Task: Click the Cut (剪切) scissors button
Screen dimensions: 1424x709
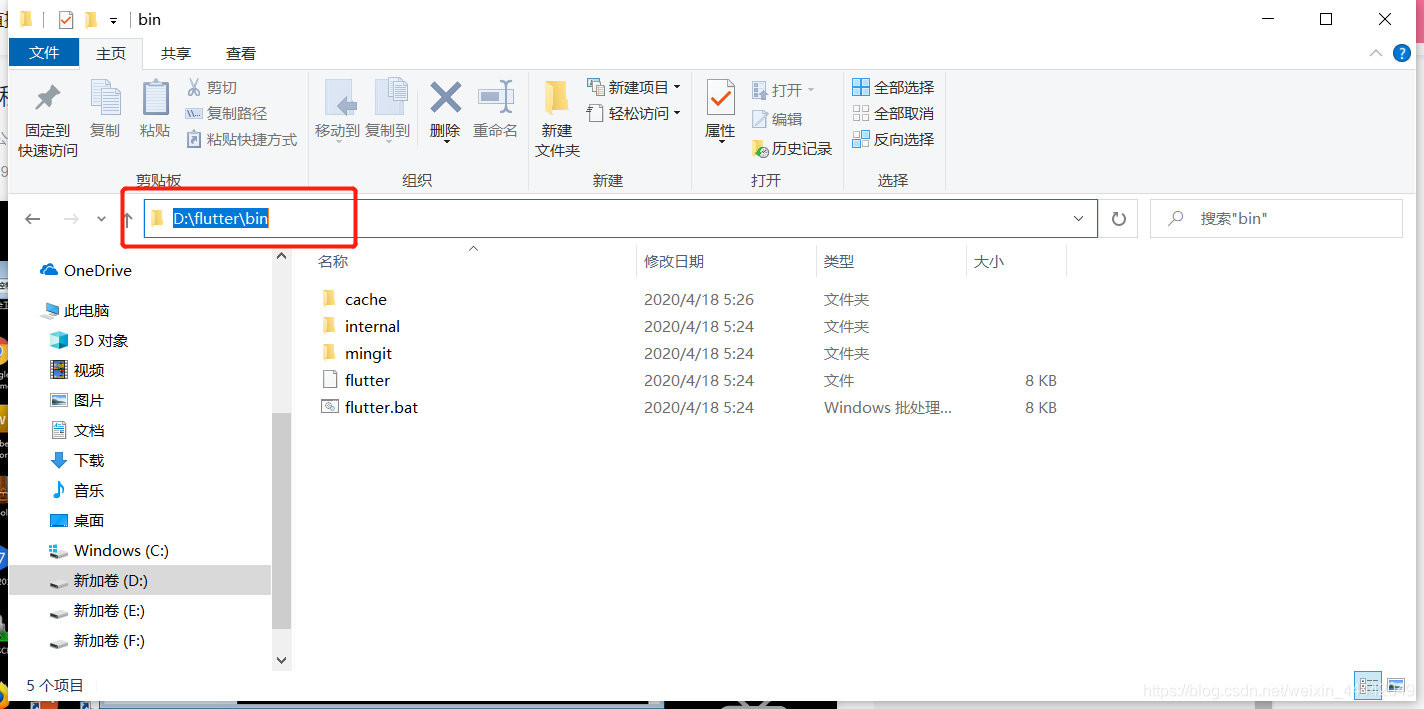Action: pyautogui.click(x=212, y=88)
